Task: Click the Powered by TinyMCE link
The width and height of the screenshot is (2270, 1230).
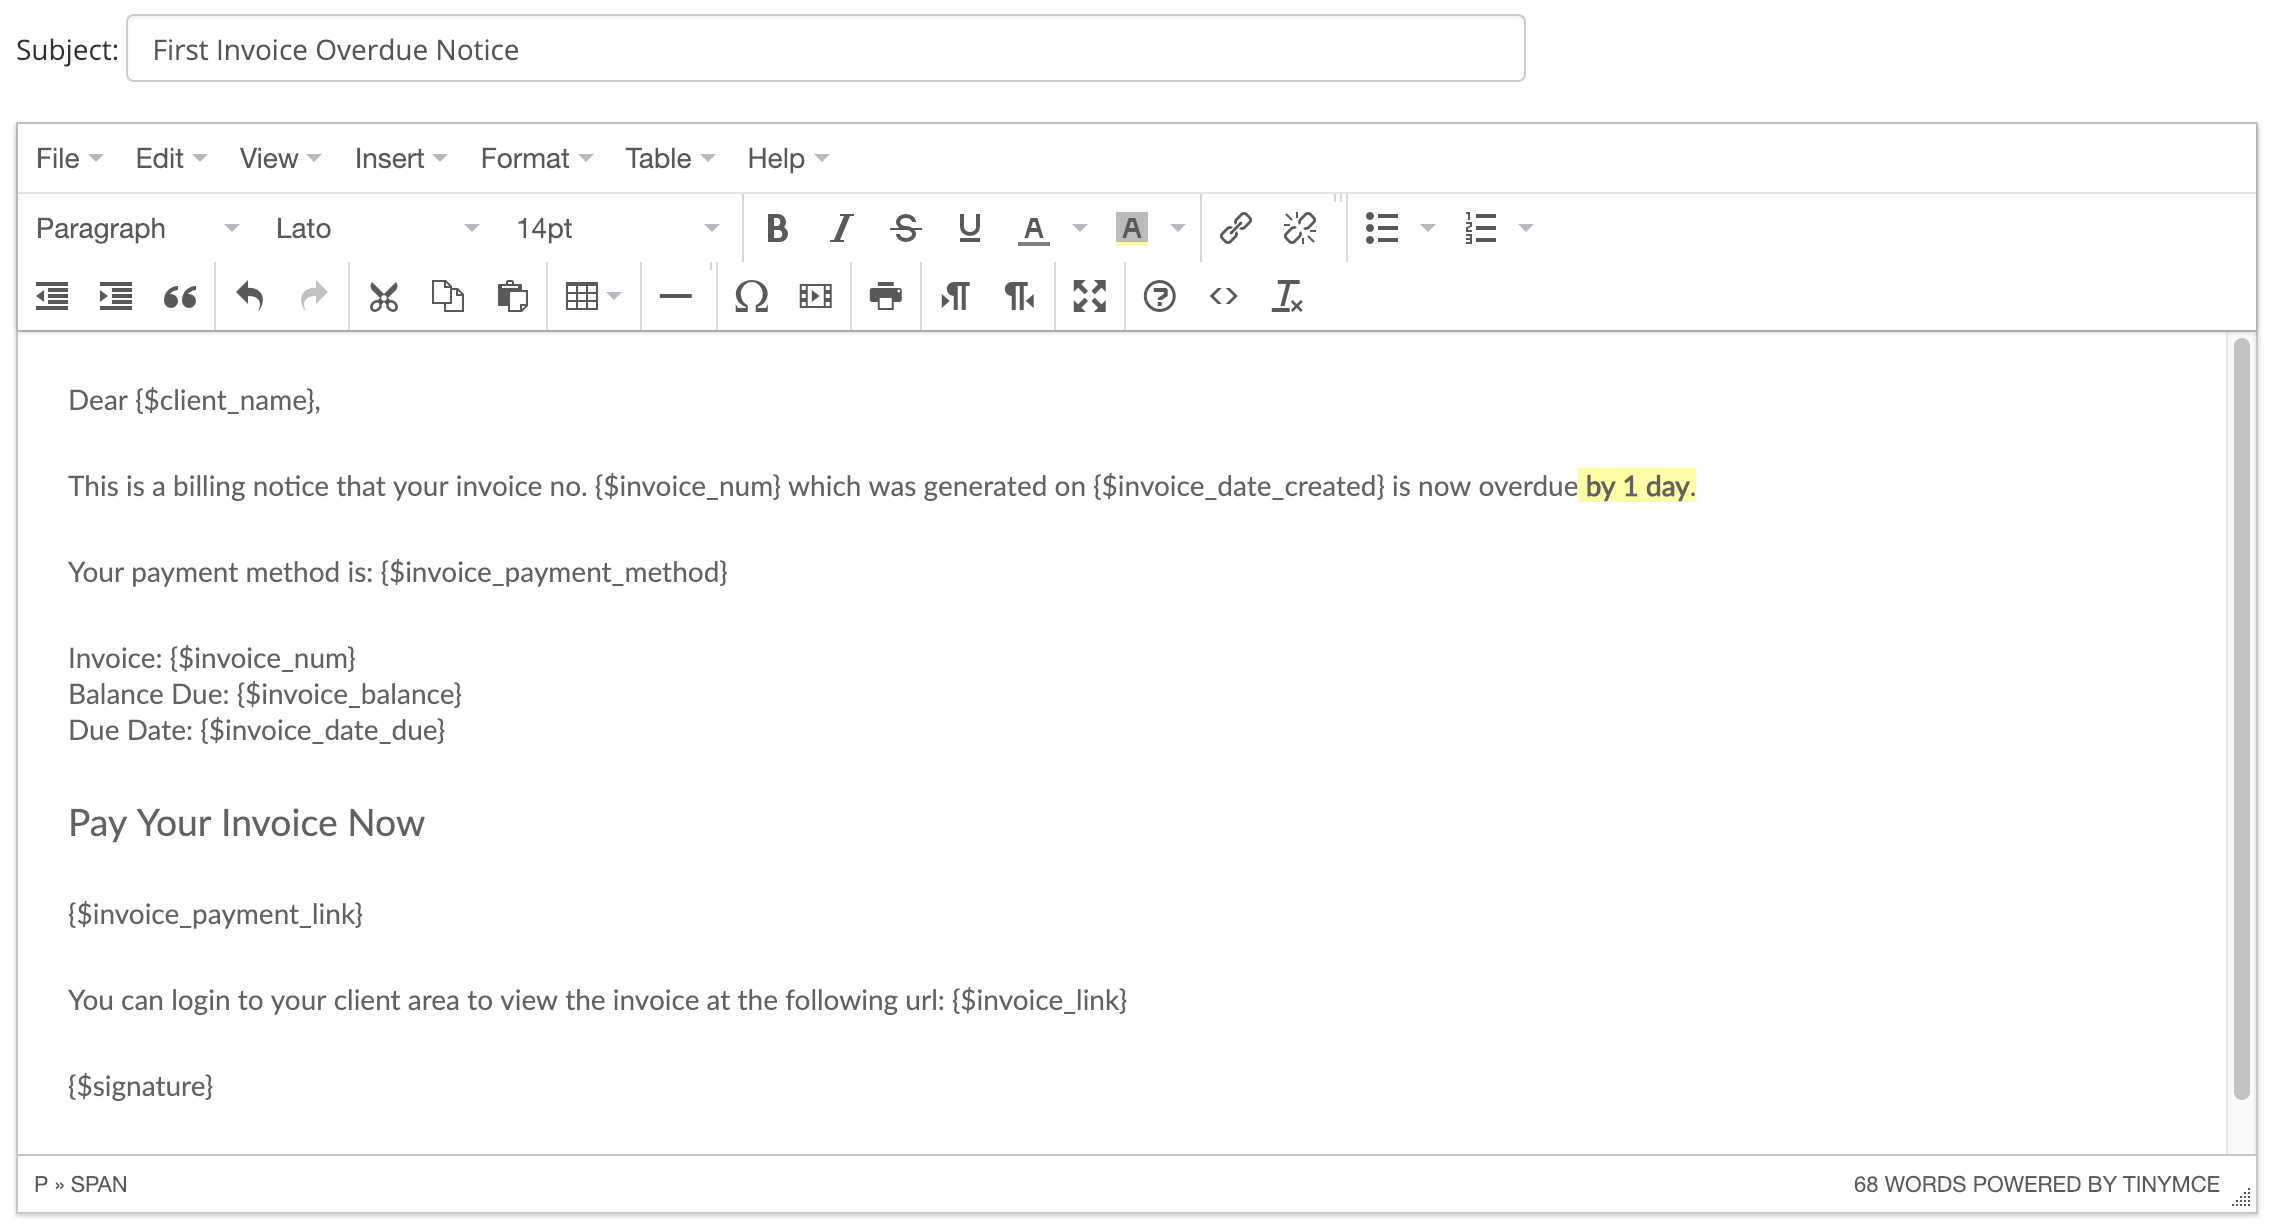Action: [x=2095, y=1184]
